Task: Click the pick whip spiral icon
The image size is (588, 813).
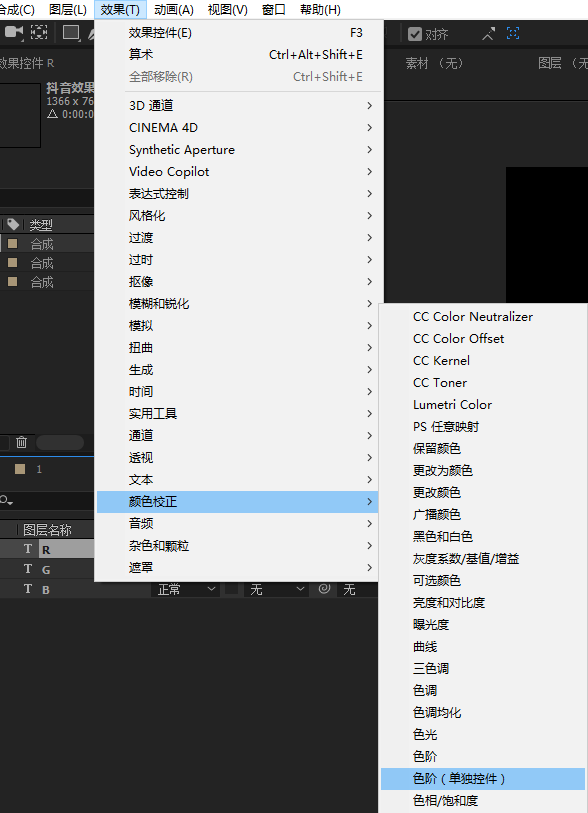Action: (325, 589)
